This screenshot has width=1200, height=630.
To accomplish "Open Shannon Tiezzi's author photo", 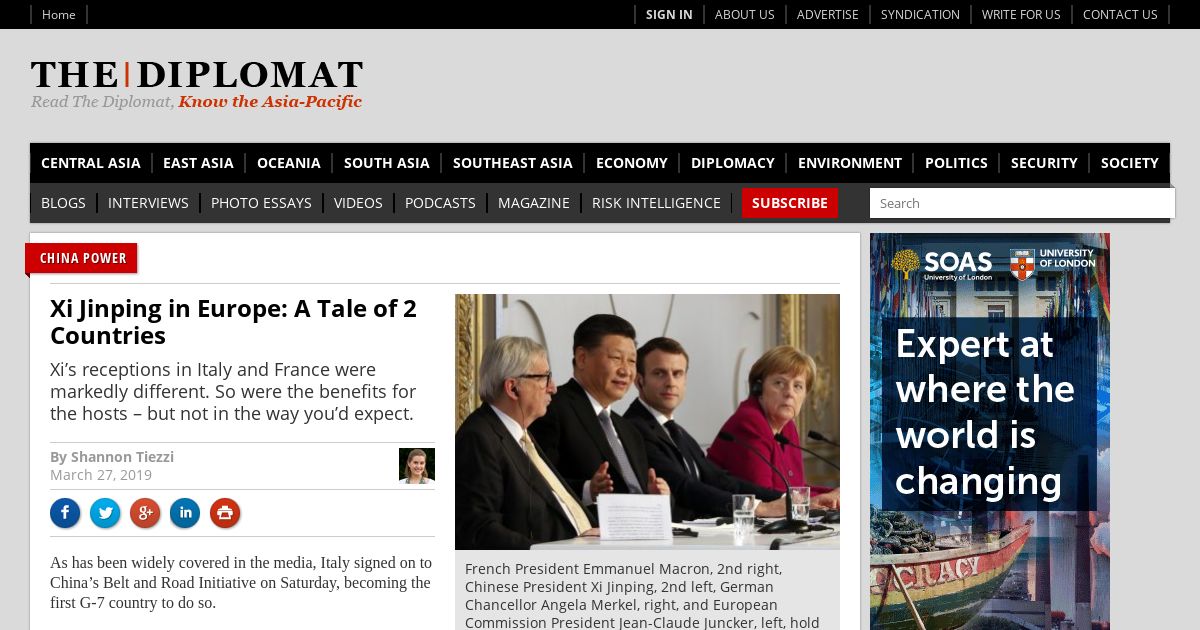I will [417, 466].
